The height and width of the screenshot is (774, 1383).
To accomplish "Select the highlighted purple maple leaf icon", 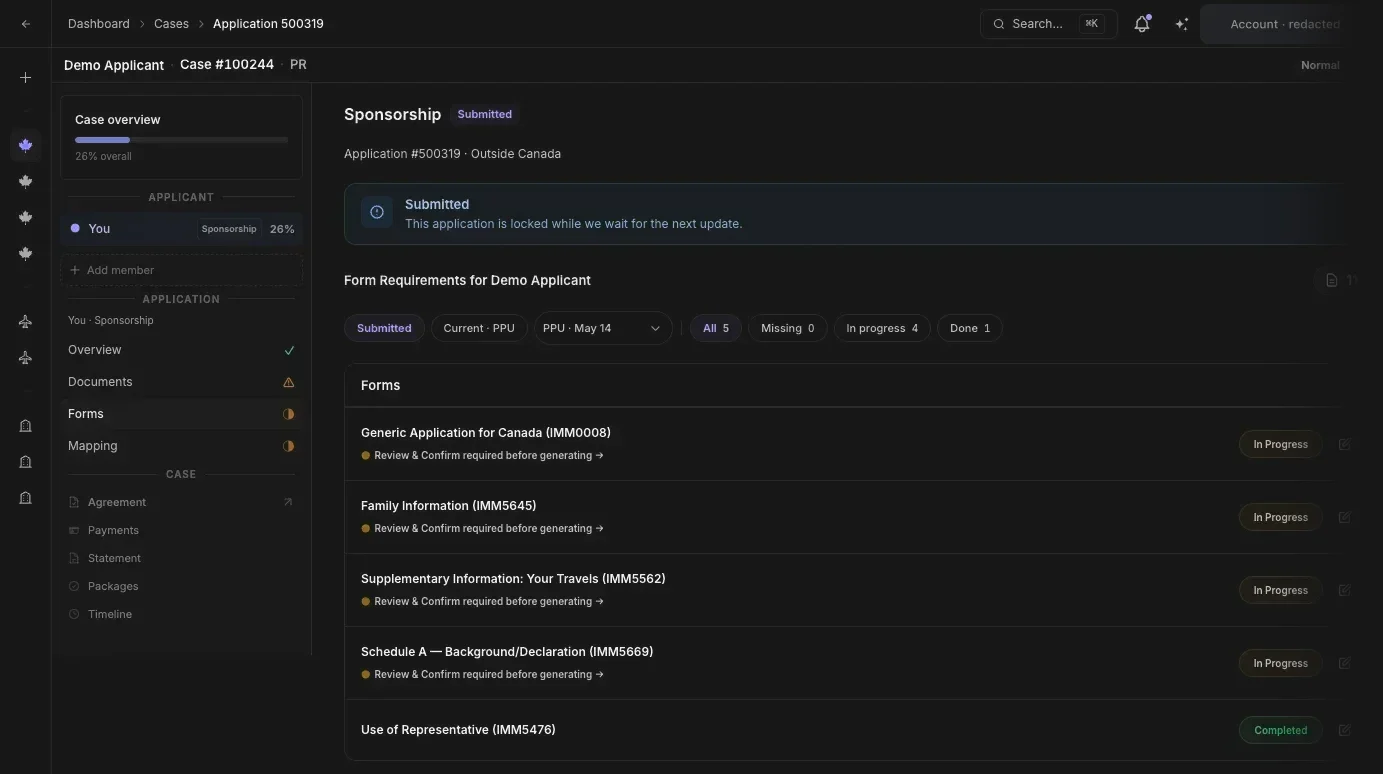I will 26,145.
